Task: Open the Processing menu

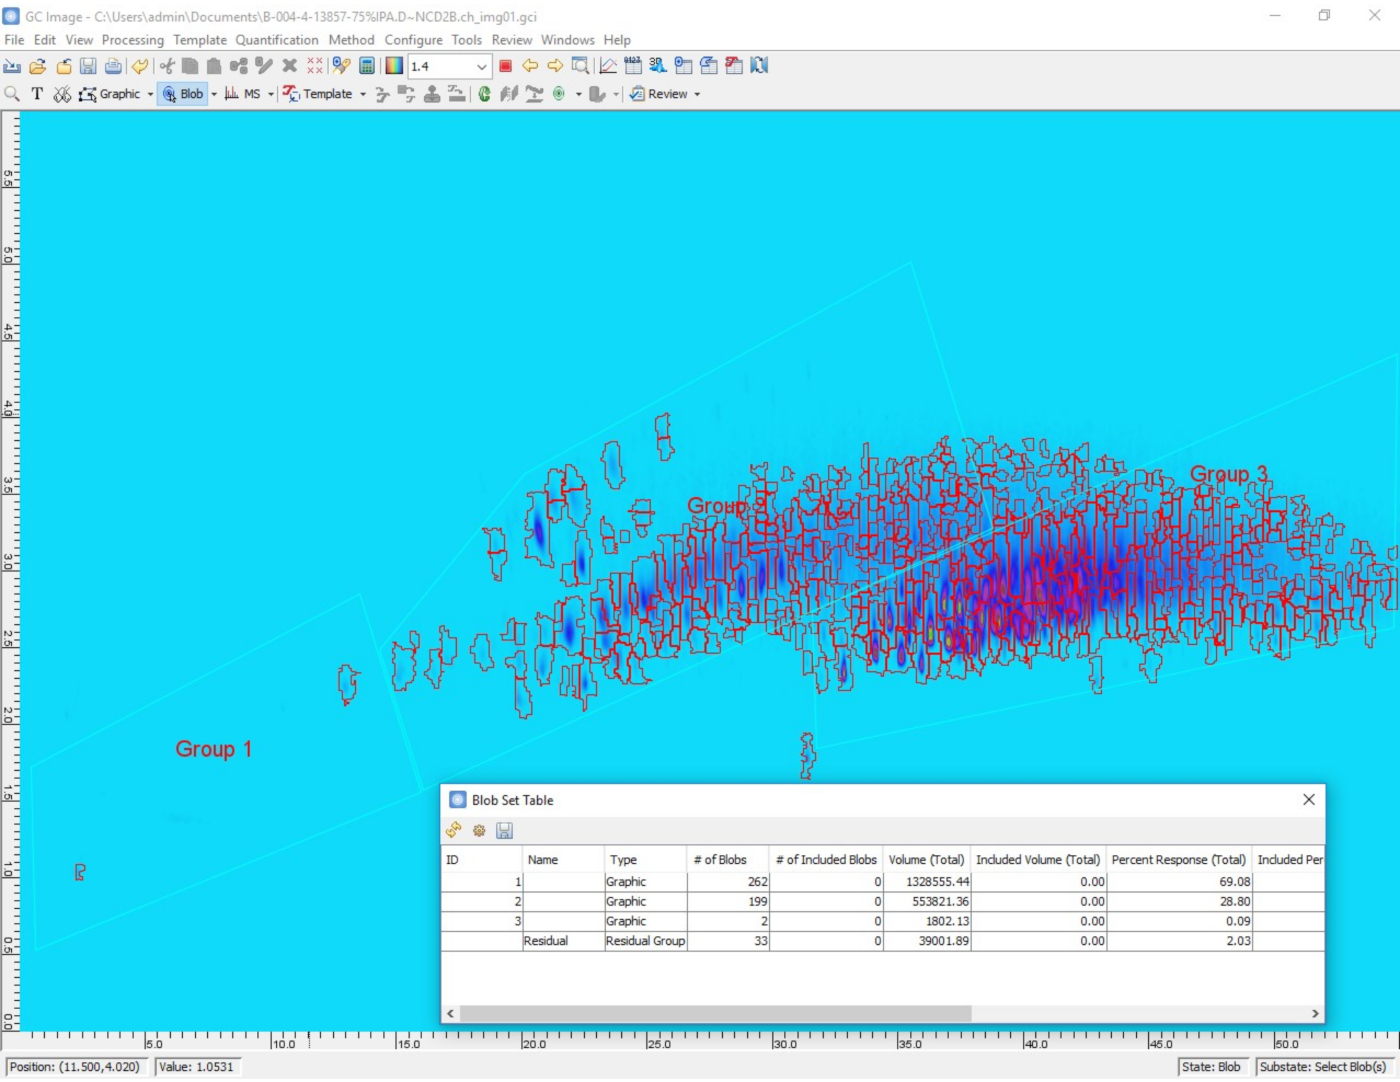Action: point(132,40)
